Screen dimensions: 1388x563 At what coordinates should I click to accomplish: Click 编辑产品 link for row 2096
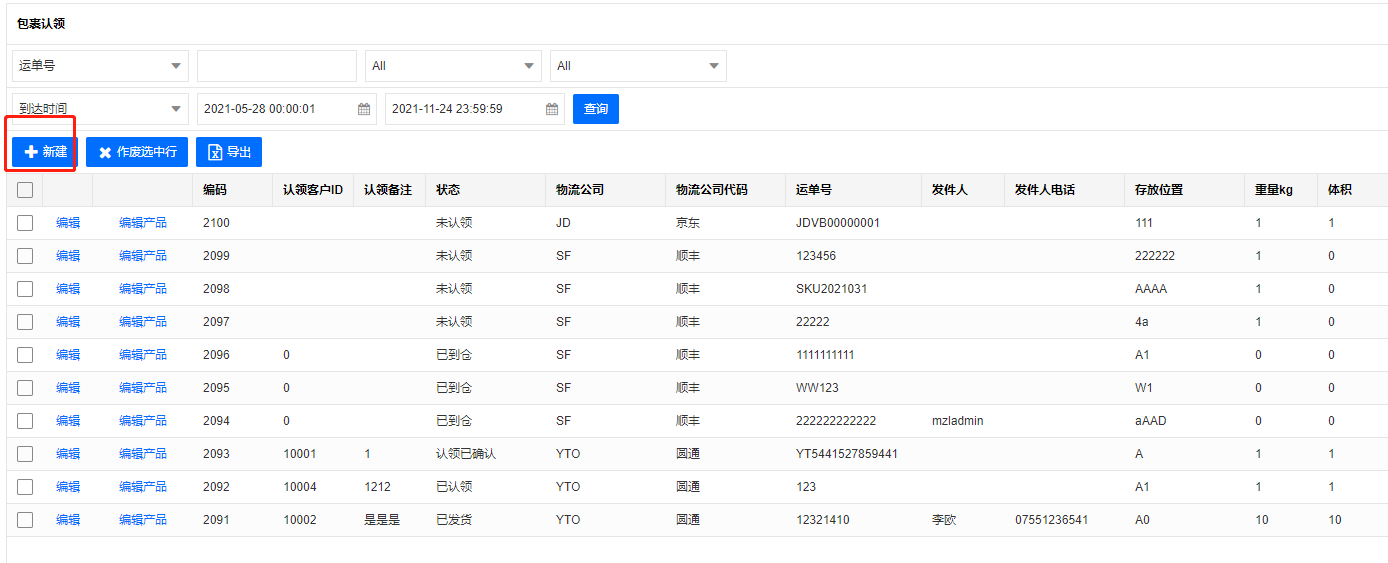(x=143, y=355)
